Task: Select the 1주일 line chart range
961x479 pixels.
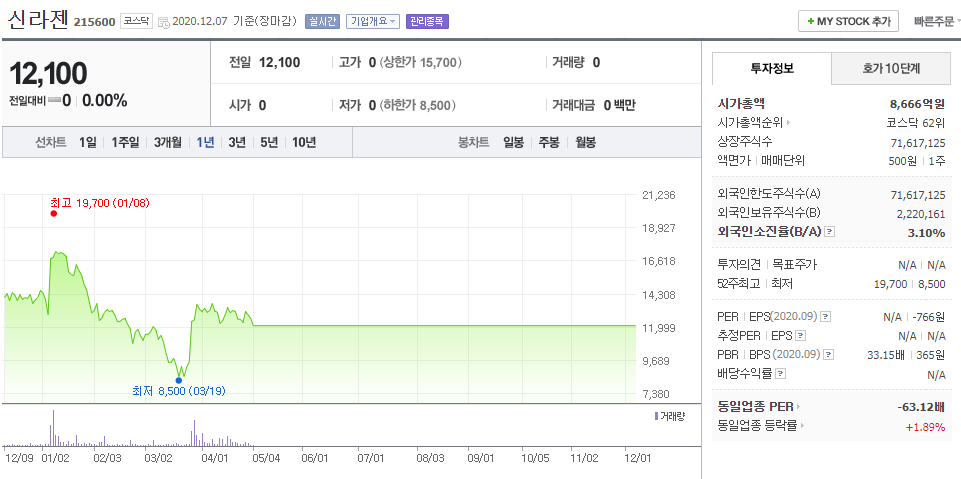Action: click(125, 143)
